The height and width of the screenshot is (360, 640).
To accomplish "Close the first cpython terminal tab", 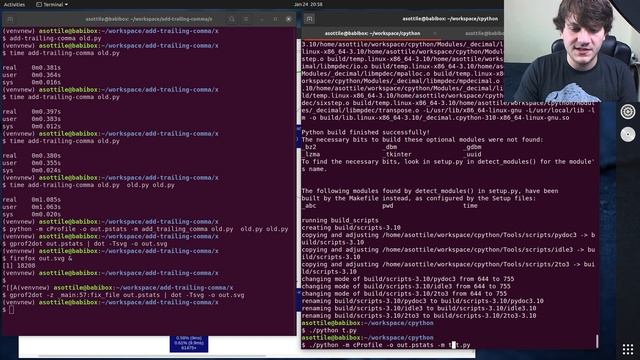I will click(x=435, y=33).
